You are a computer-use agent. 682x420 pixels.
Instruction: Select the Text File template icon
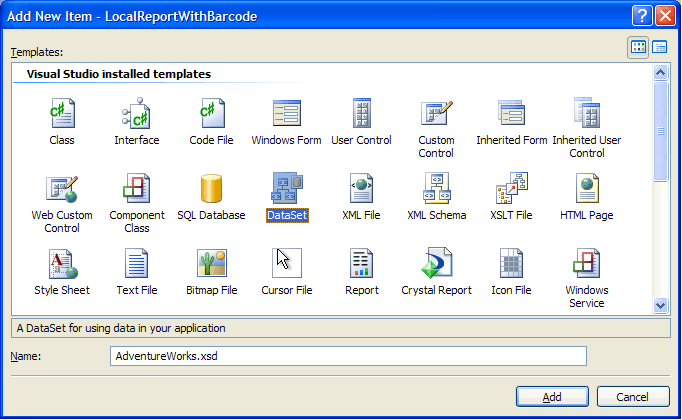(137, 263)
